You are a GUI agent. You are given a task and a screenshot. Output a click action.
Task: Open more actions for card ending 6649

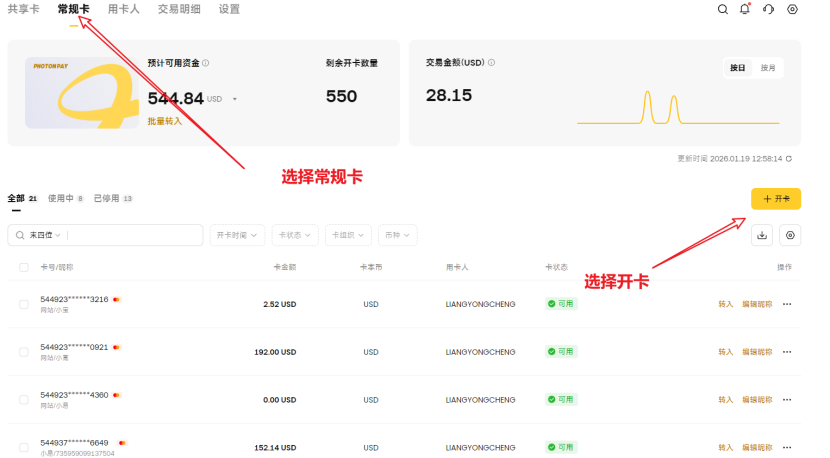(787, 447)
